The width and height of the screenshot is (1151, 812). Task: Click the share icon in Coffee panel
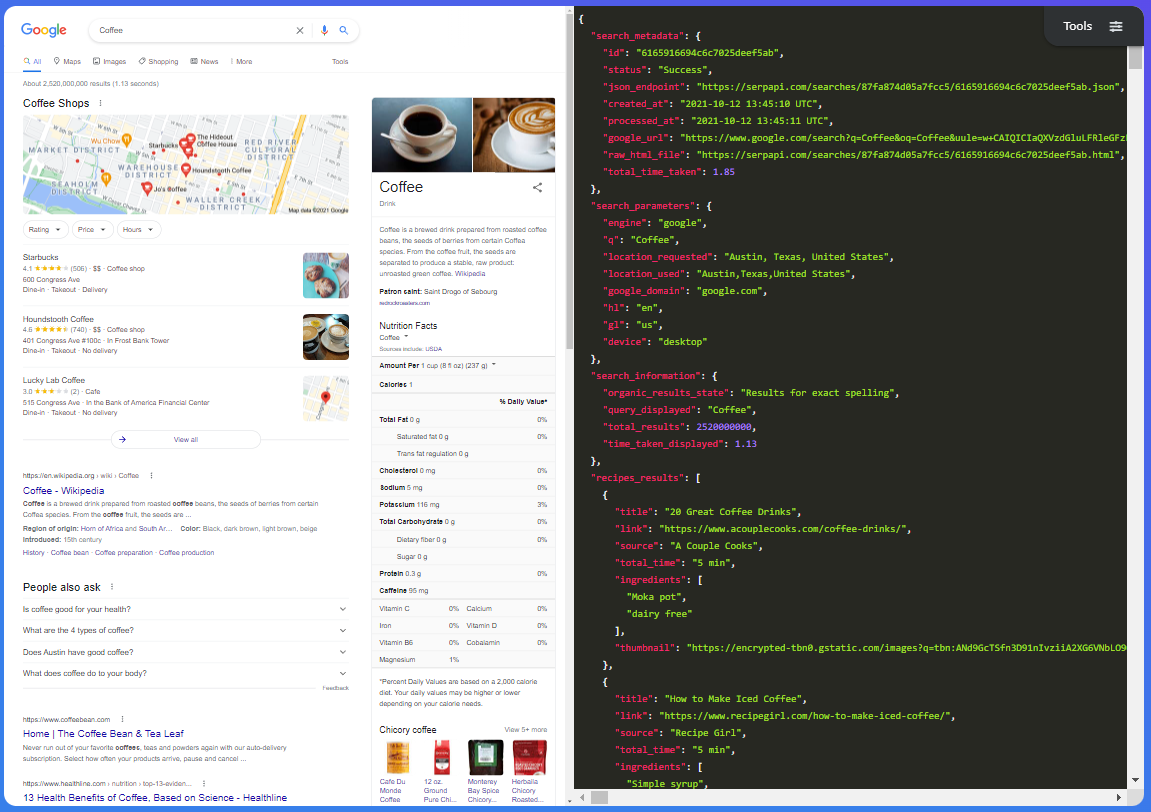[537, 187]
